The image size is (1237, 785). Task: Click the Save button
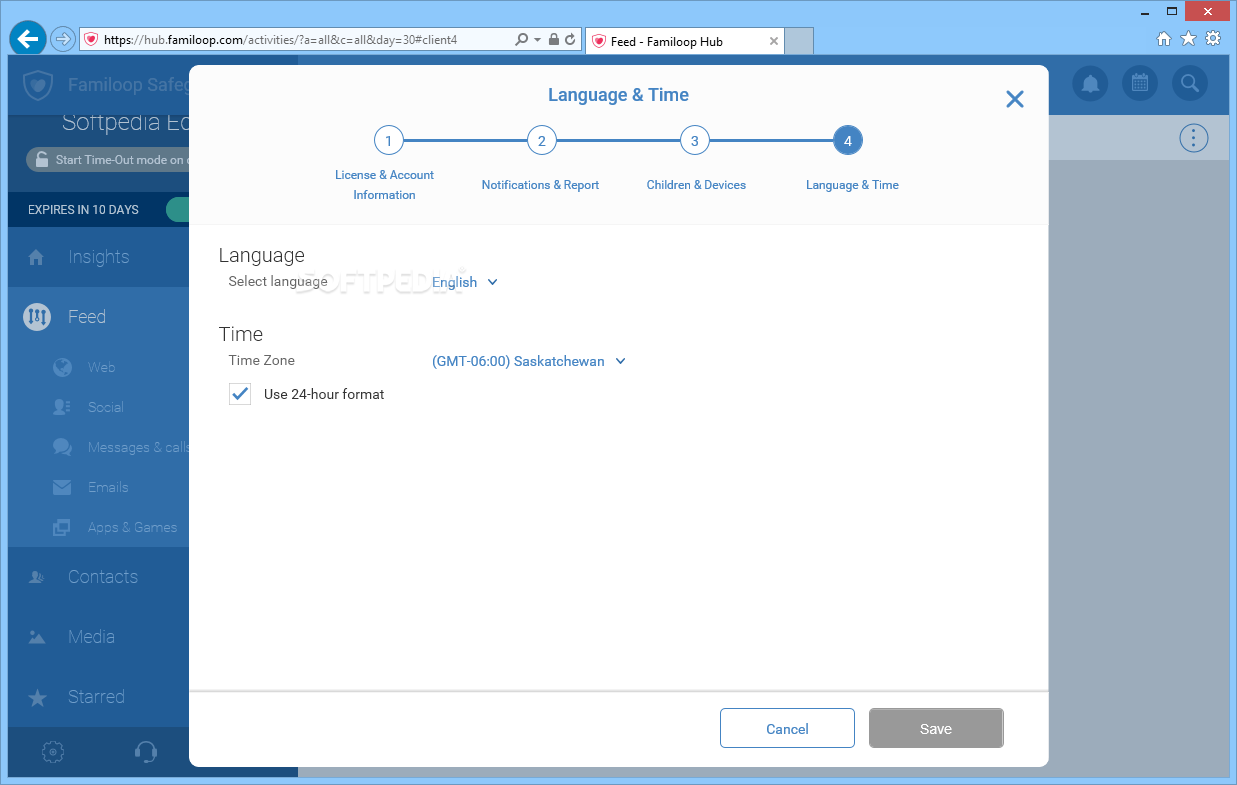pyautogui.click(x=936, y=729)
